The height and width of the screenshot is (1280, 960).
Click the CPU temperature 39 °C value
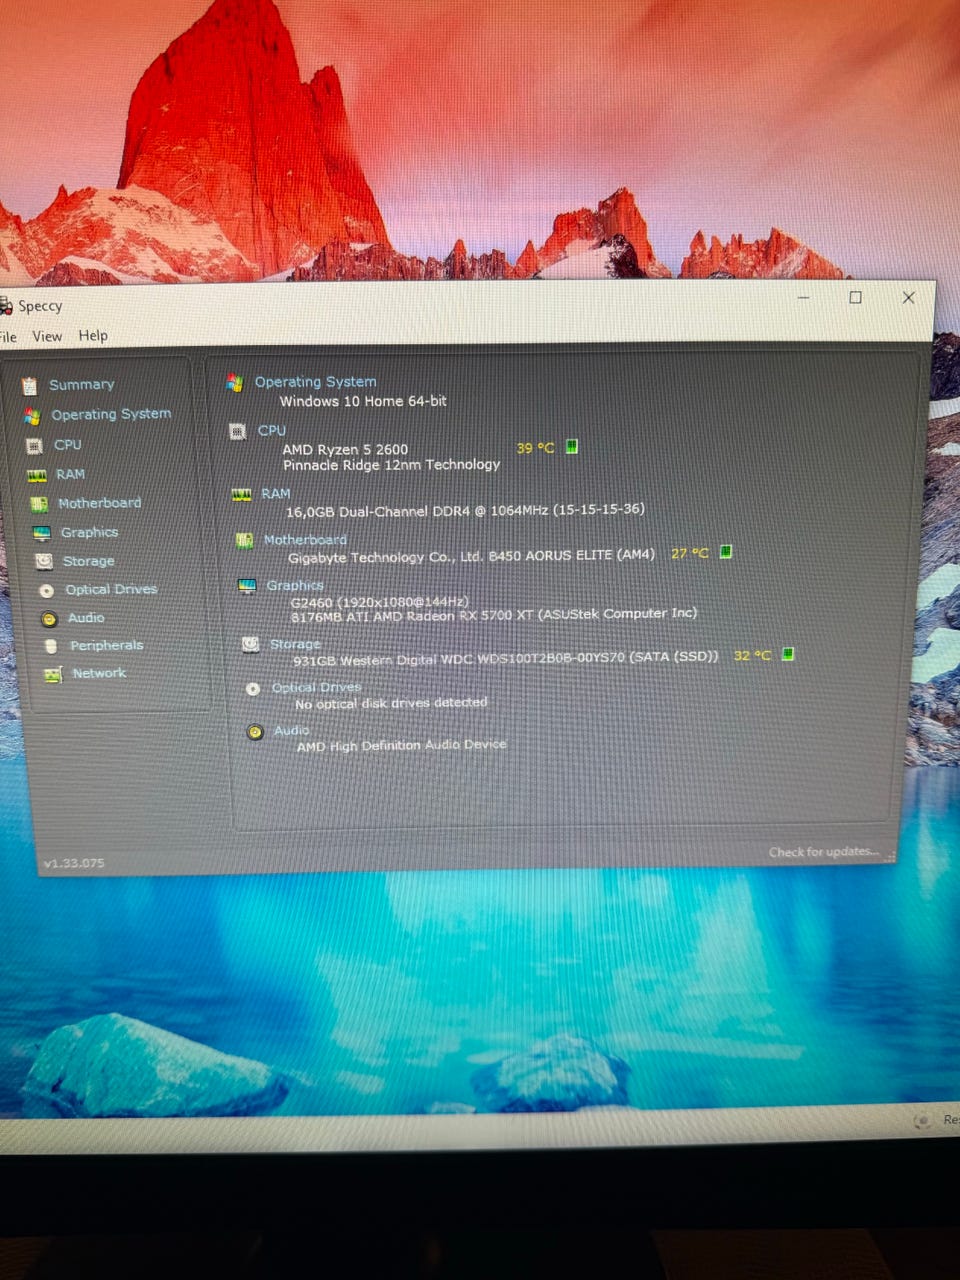535,448
